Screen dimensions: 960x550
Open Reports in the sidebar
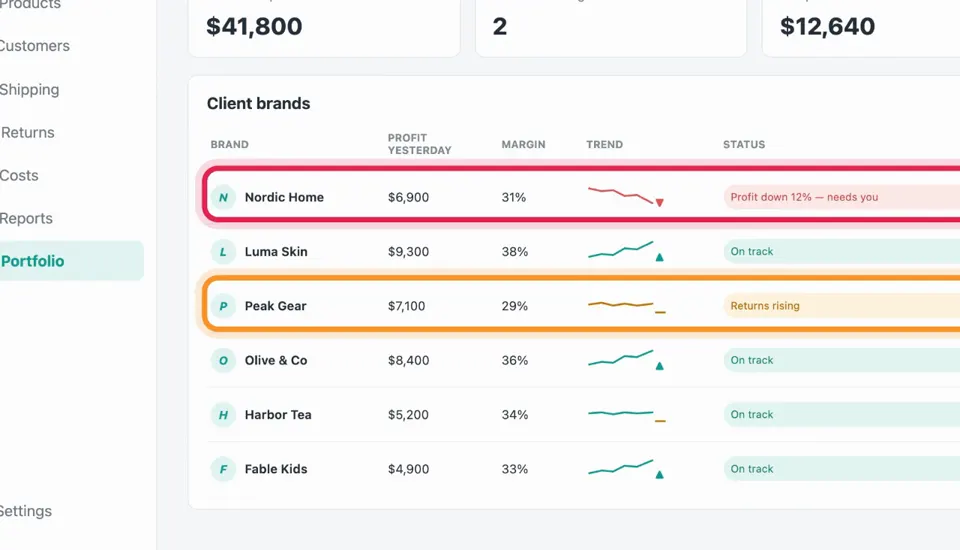[x=26, y=218]
